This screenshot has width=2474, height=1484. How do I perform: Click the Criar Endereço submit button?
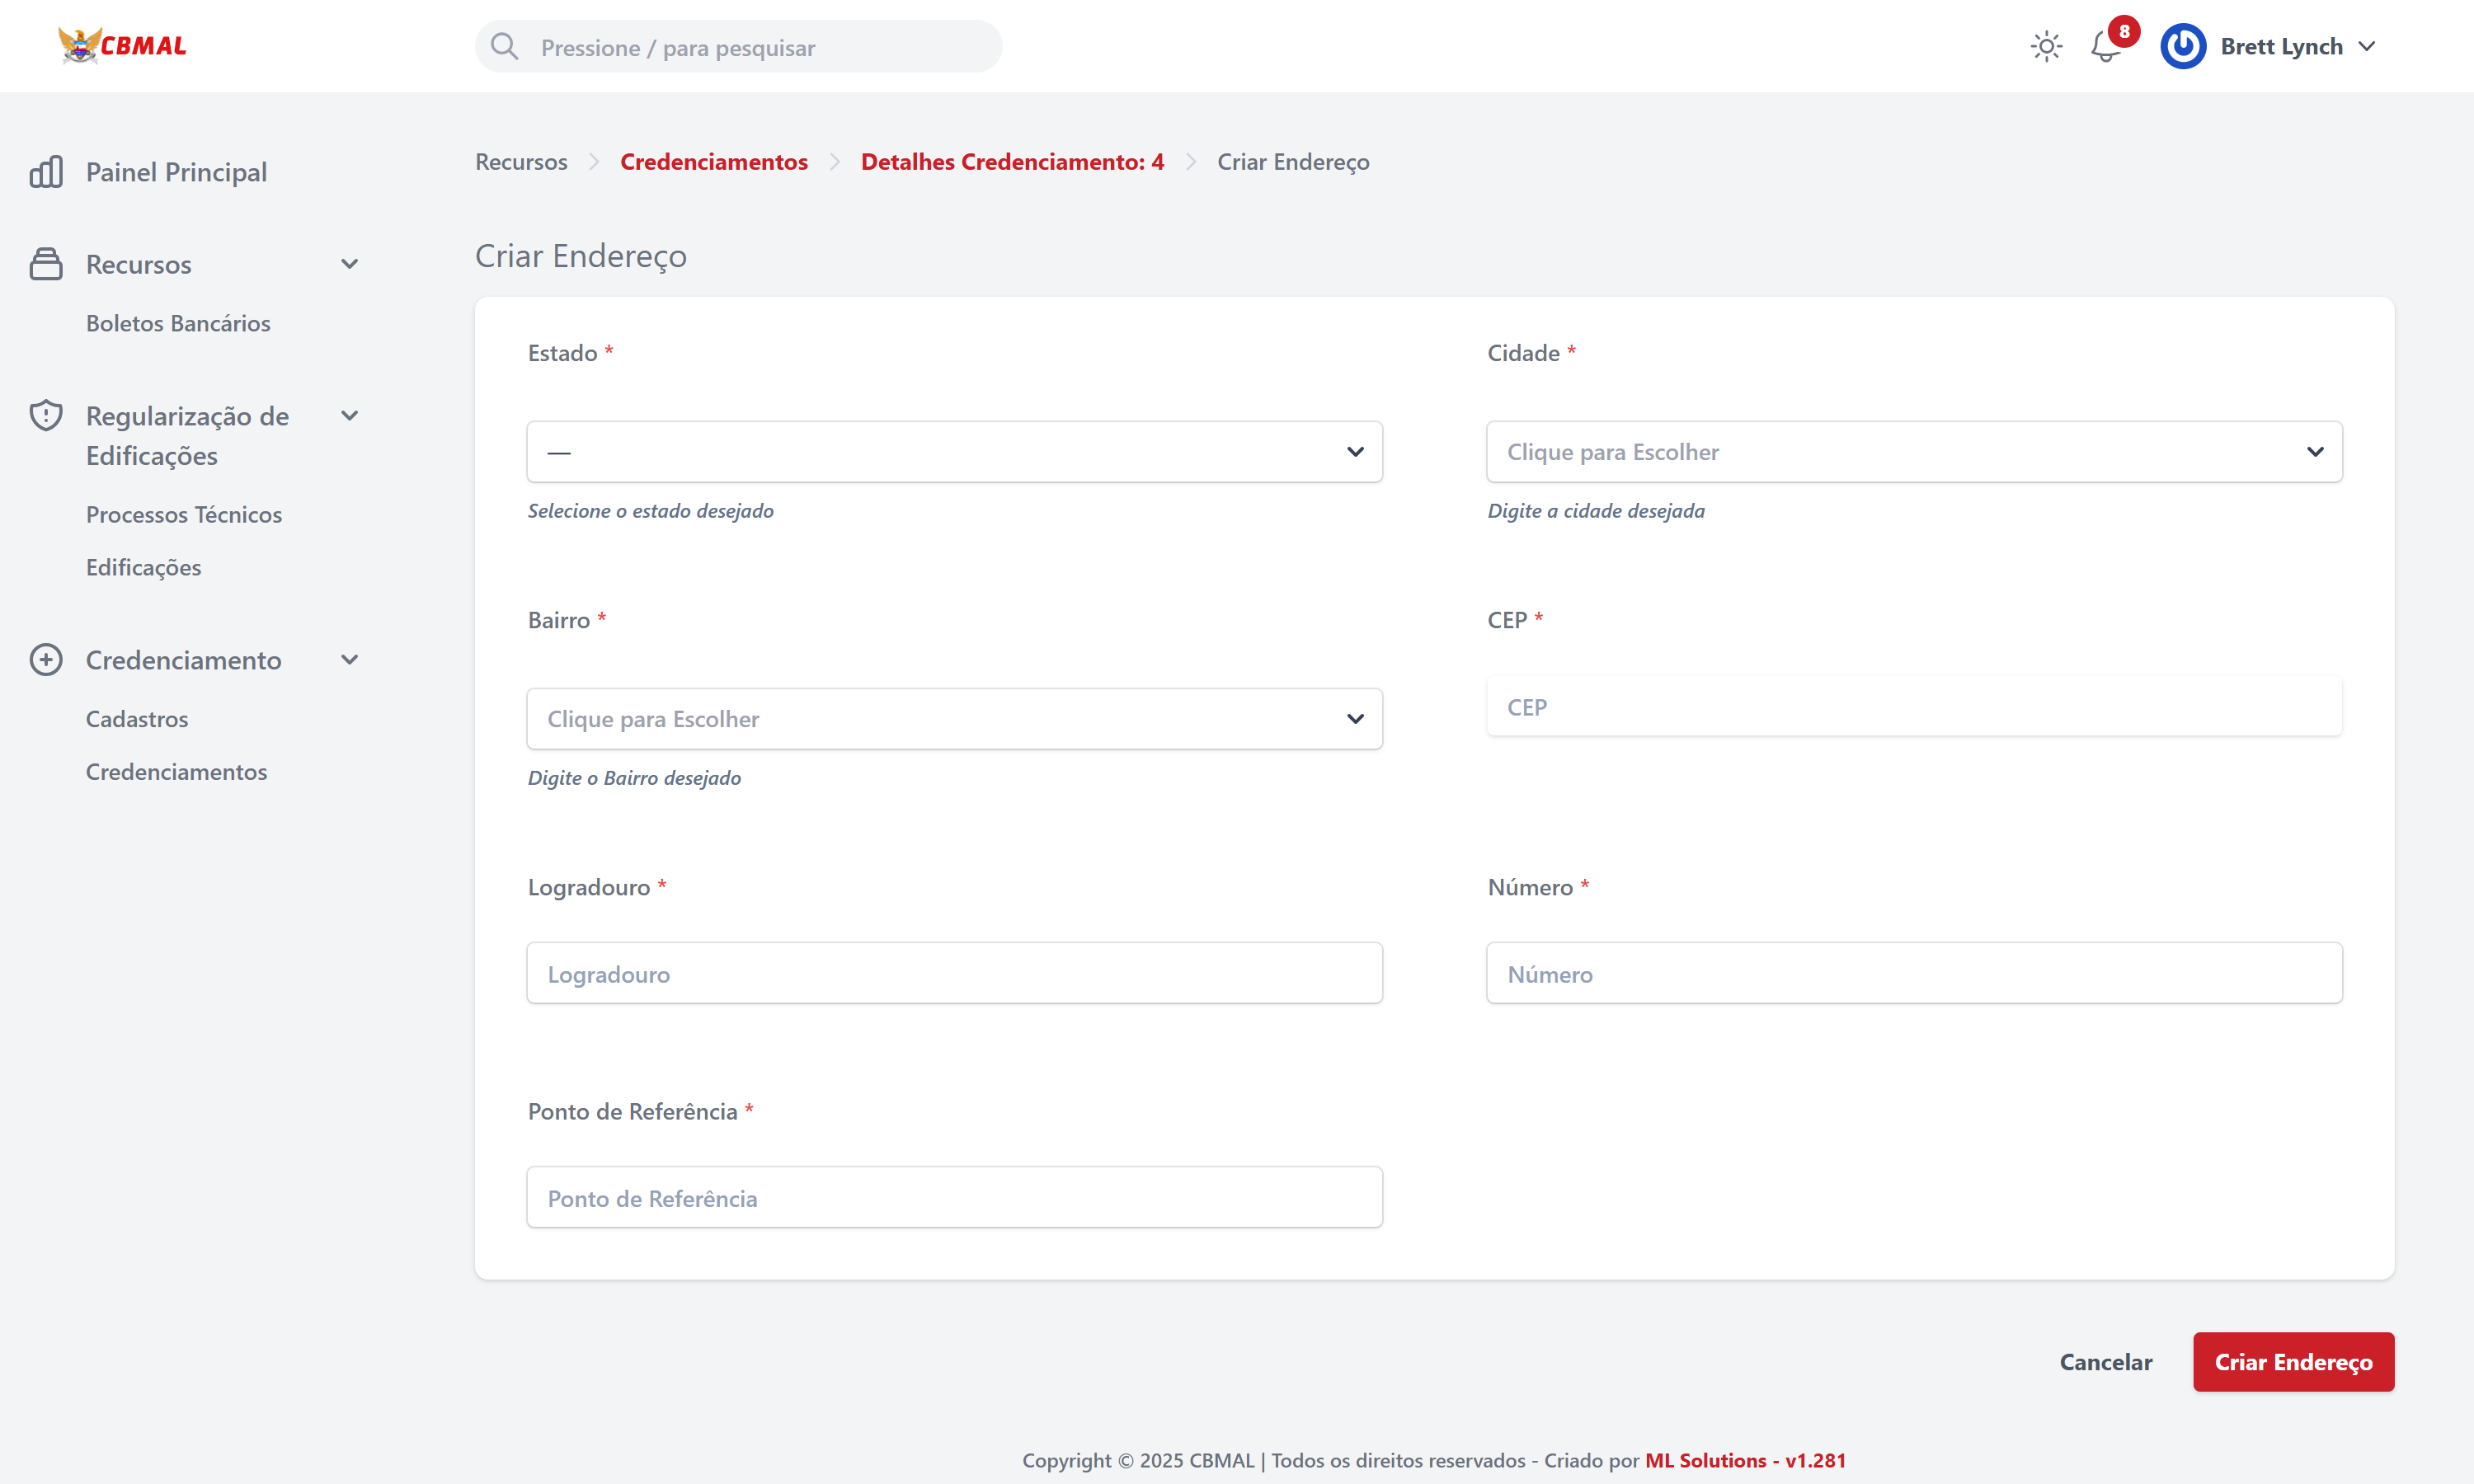coord(2292,1362)
